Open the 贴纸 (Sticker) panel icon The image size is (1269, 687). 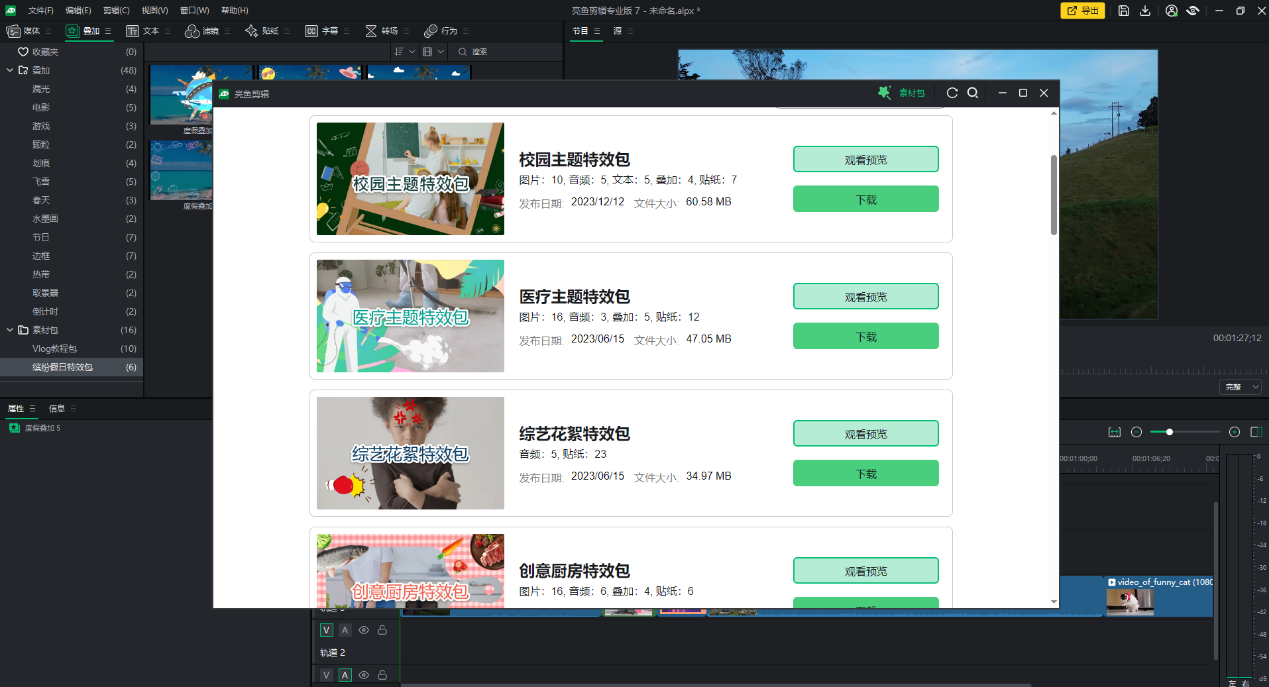pos(249,30)
